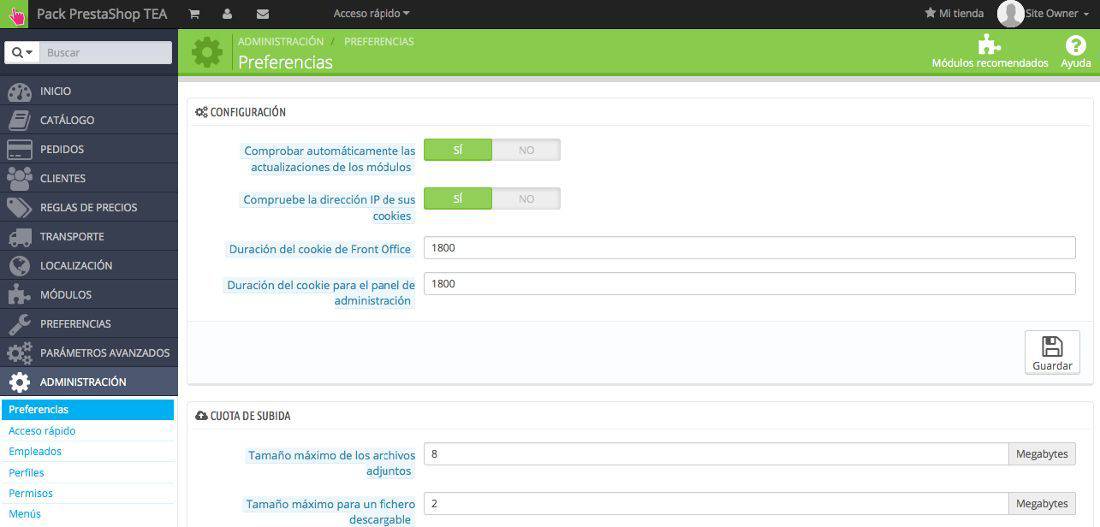Click Pack PrestaShop TEA title link
Viewport: 1100px width, 527px height.
(102, 13)
